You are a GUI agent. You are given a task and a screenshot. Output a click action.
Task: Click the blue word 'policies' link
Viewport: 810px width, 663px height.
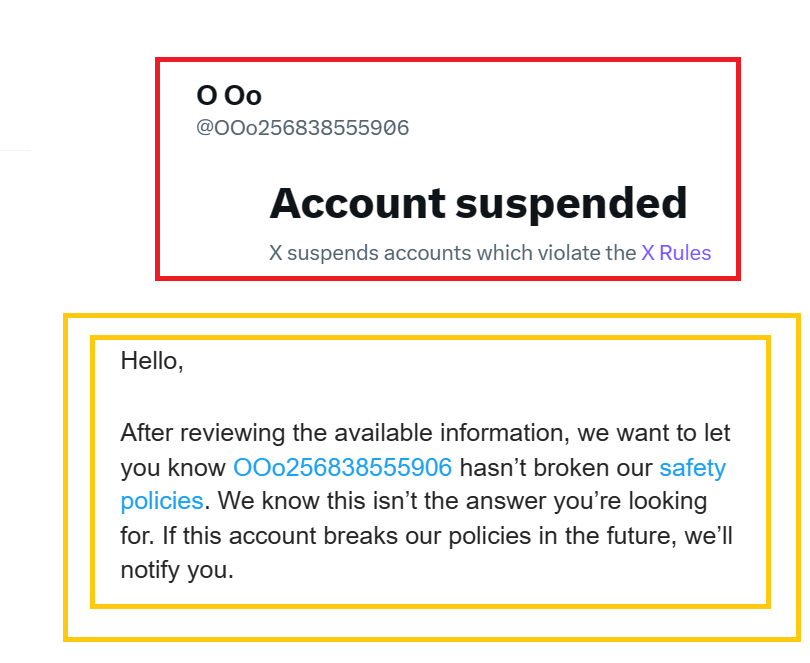coord(161,500)
